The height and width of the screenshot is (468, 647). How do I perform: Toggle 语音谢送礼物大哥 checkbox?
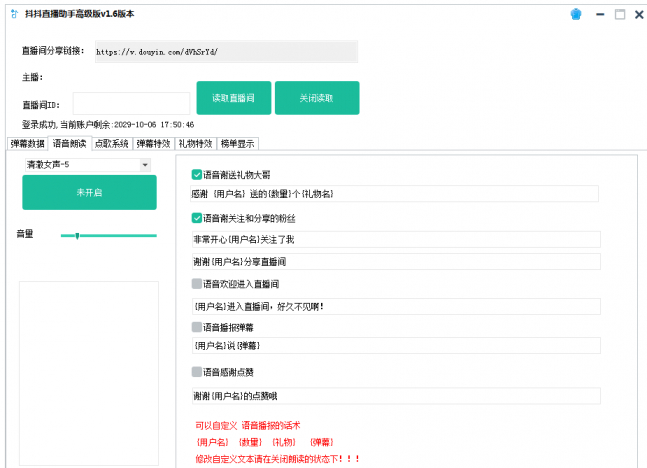(x=196, y=175)
